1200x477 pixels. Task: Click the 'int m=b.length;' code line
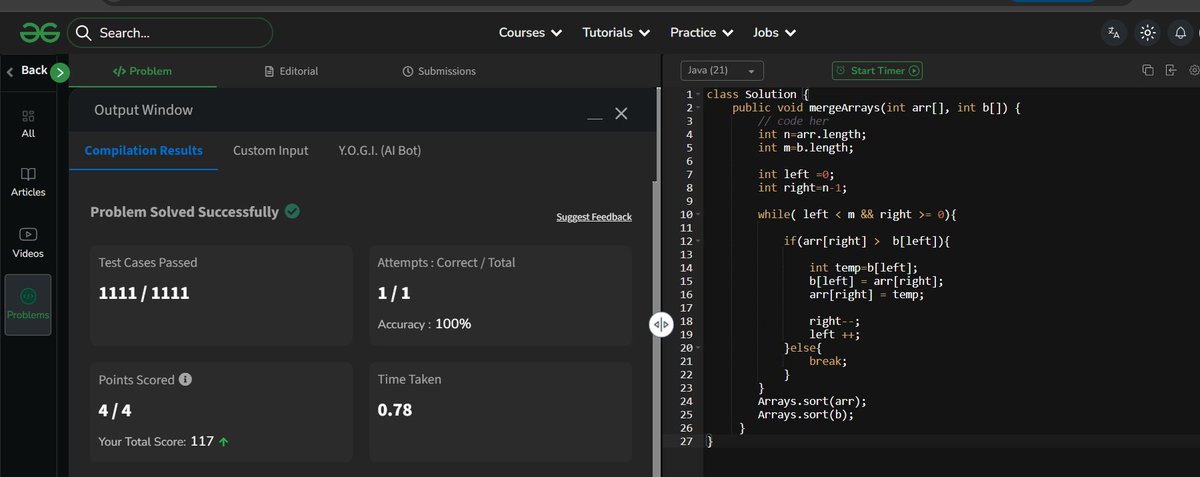(x=806, y=148)
